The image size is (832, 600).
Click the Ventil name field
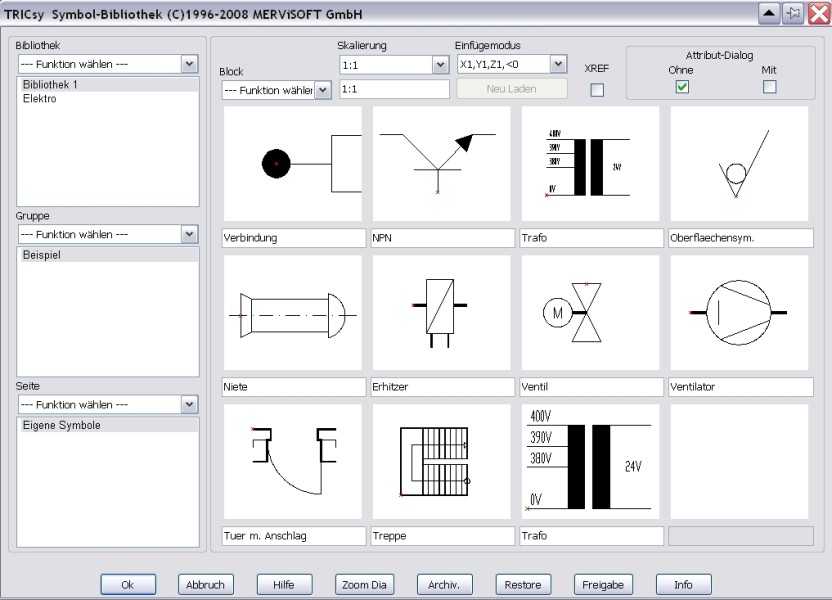592,387
